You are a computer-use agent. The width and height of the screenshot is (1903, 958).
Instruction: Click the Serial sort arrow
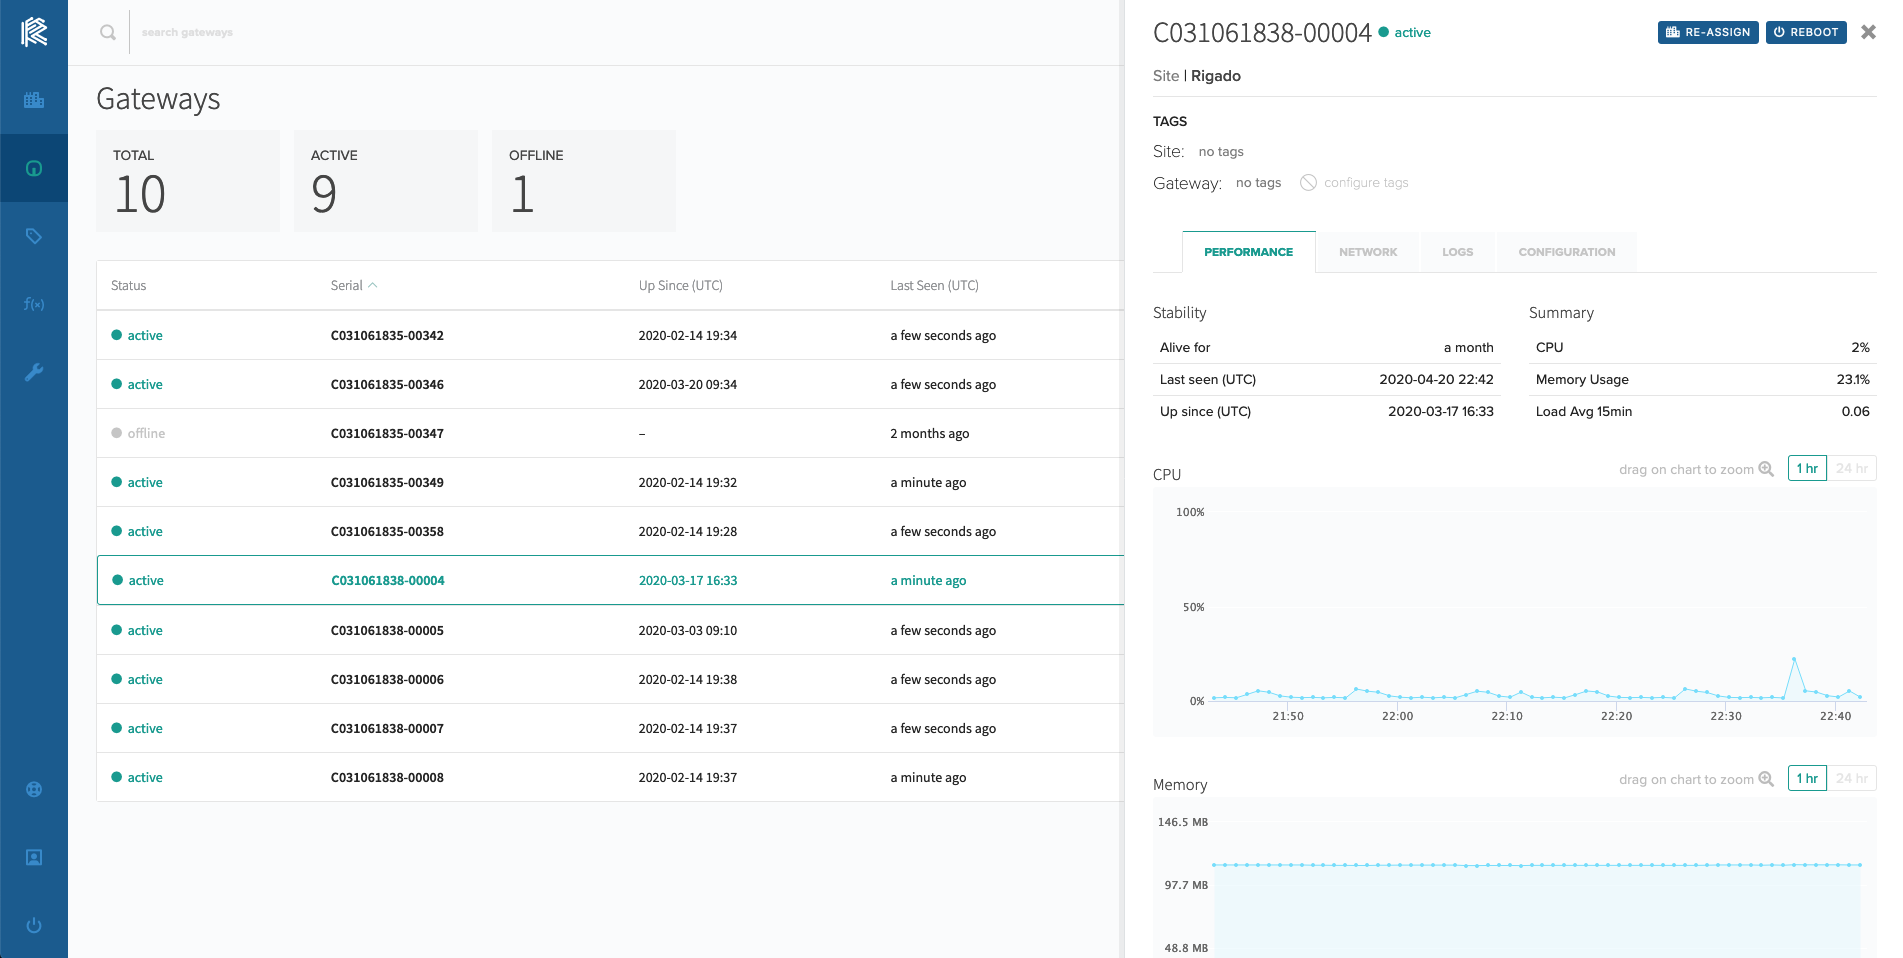pyautogui.click(x=373, y=285)
